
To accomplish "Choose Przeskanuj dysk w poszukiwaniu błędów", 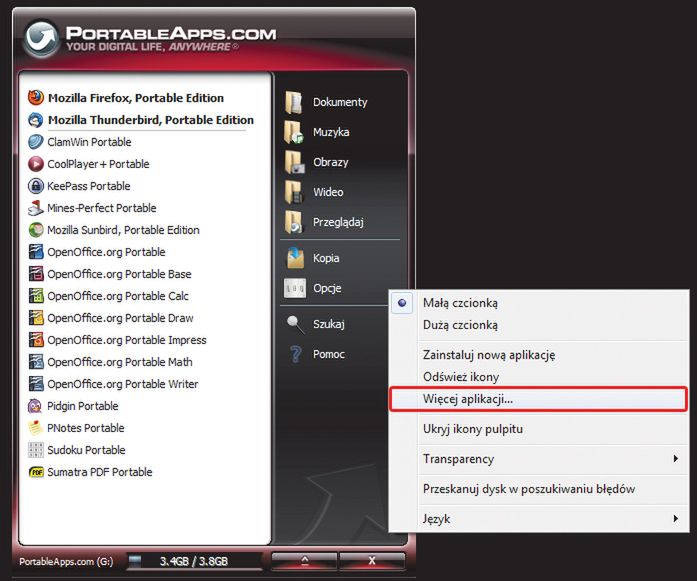I will 539,489.
